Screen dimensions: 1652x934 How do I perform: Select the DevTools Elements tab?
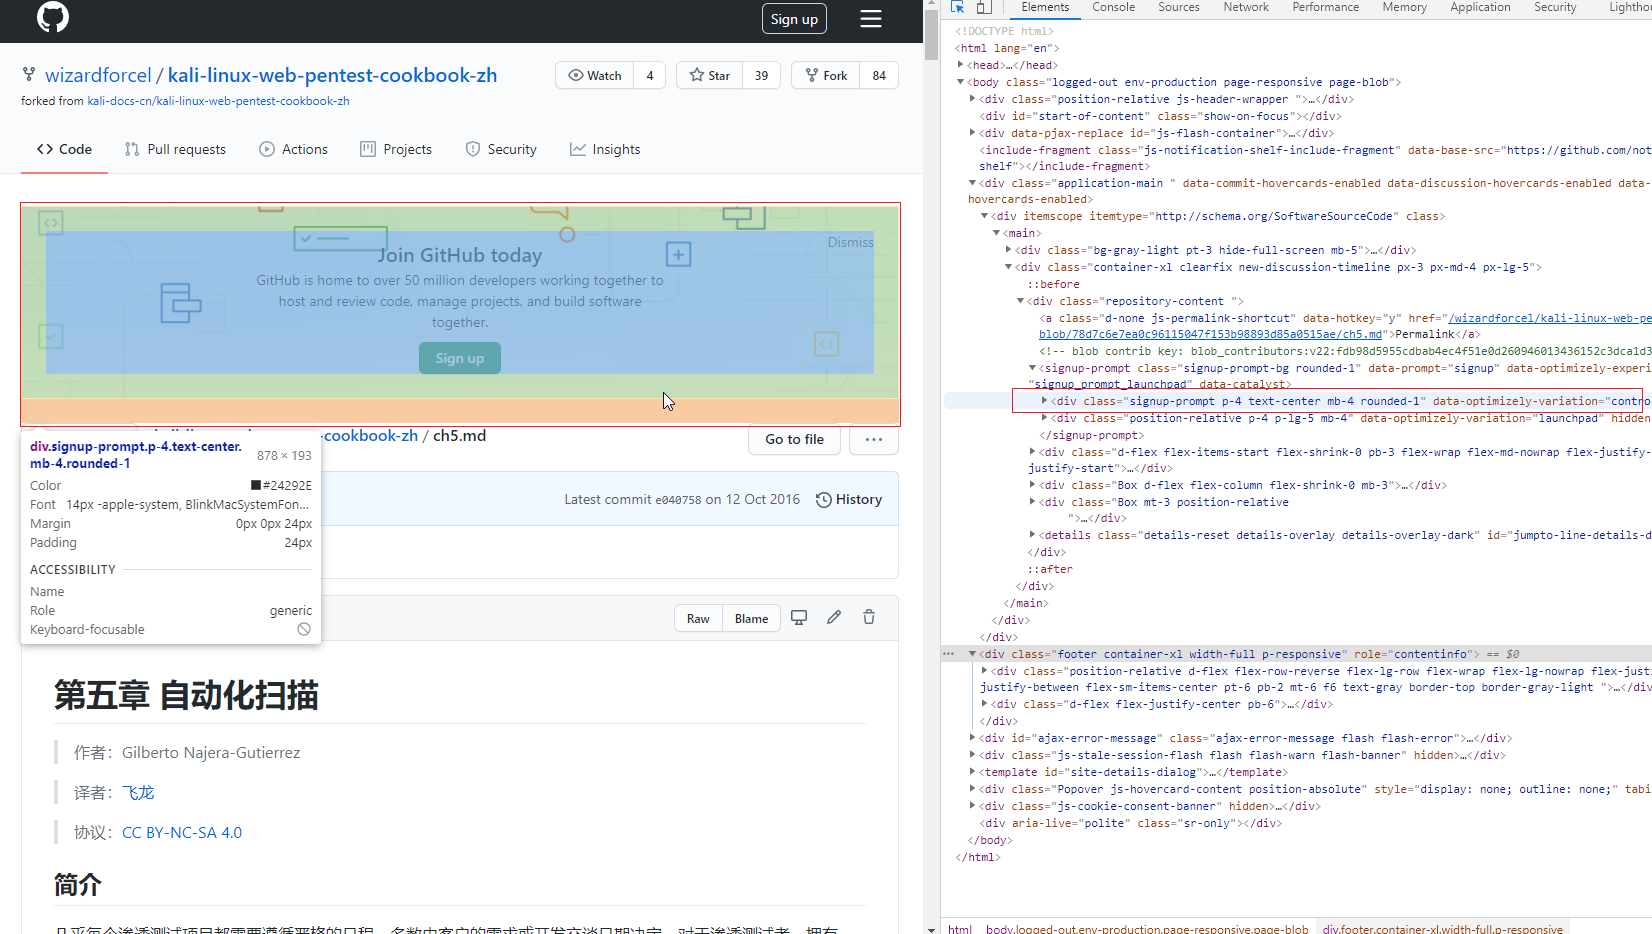coord(1045,7)
